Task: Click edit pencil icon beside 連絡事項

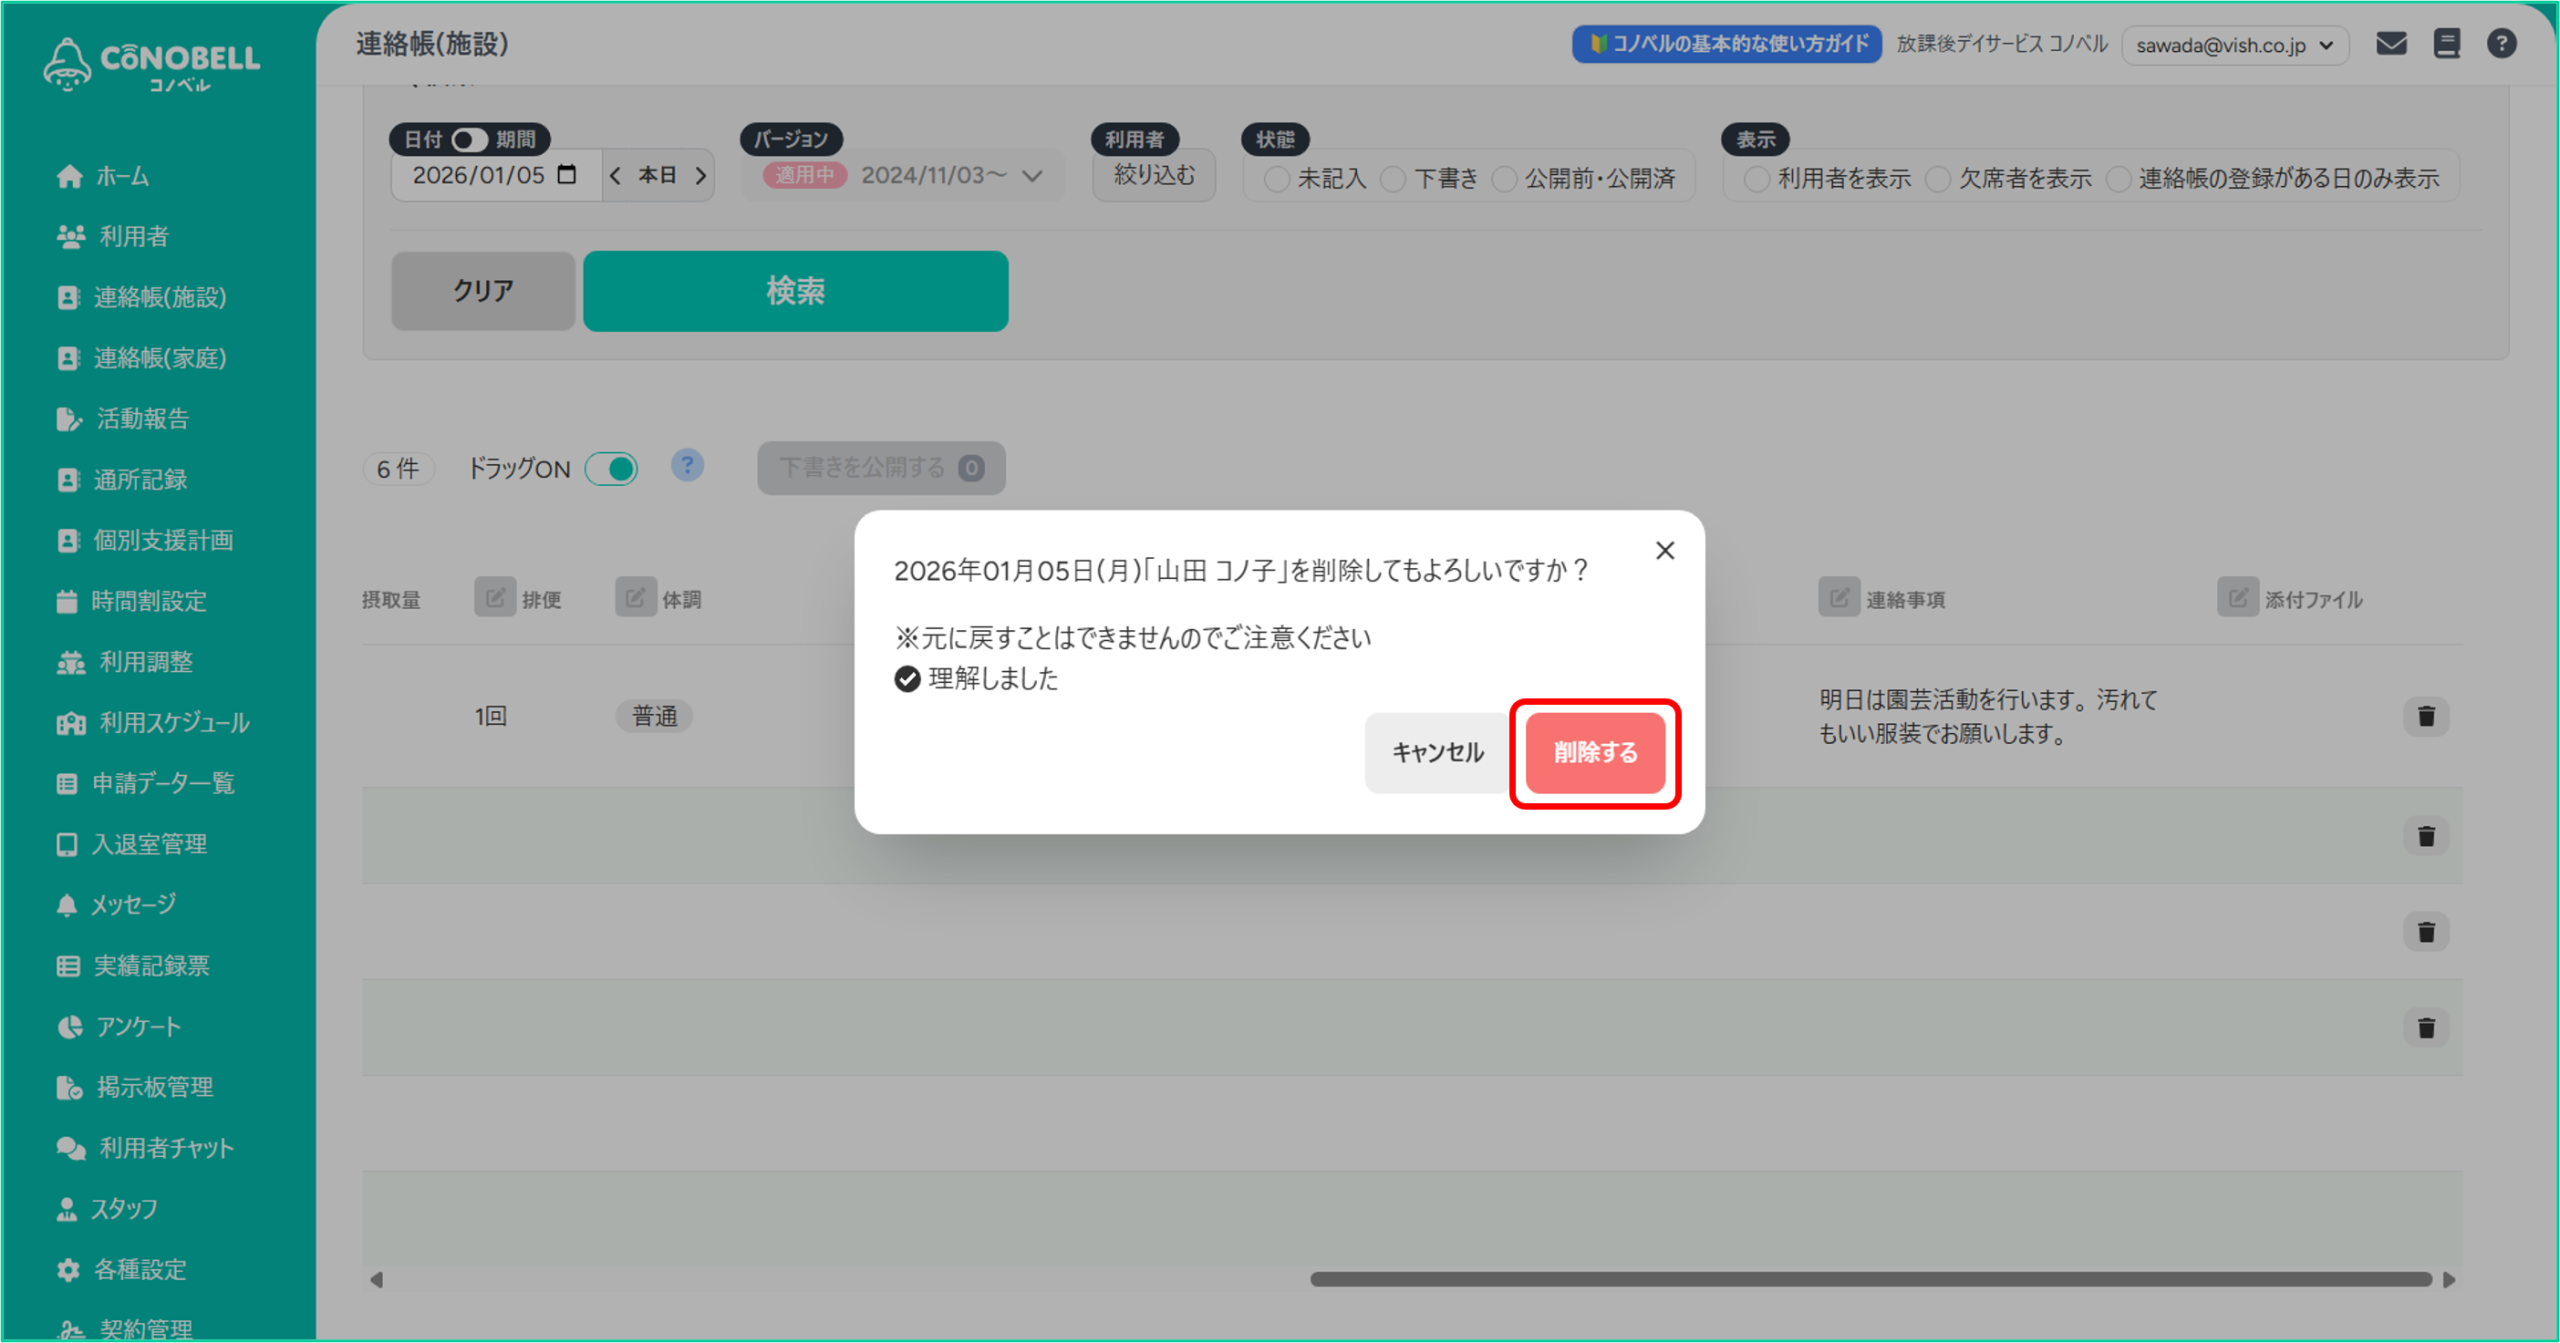Action: (x=1838, y=598)
